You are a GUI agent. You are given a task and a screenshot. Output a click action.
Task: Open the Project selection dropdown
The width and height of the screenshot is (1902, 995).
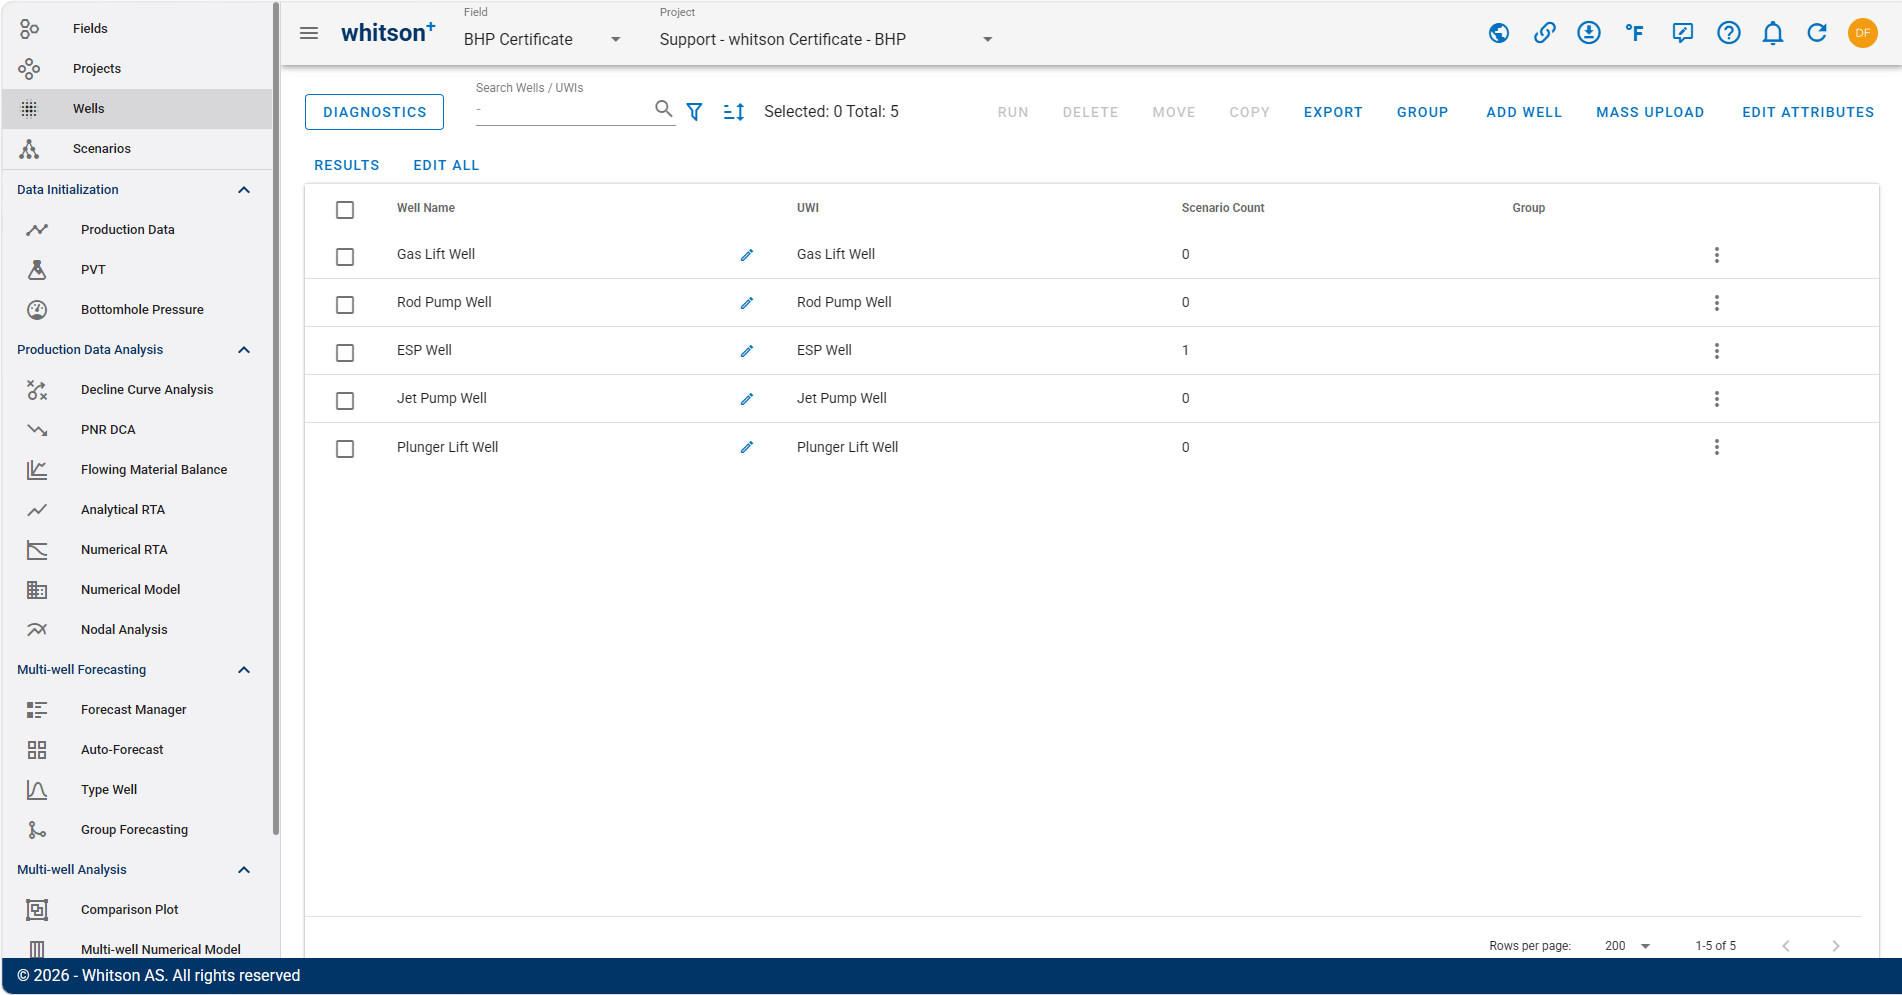(827, 39)
